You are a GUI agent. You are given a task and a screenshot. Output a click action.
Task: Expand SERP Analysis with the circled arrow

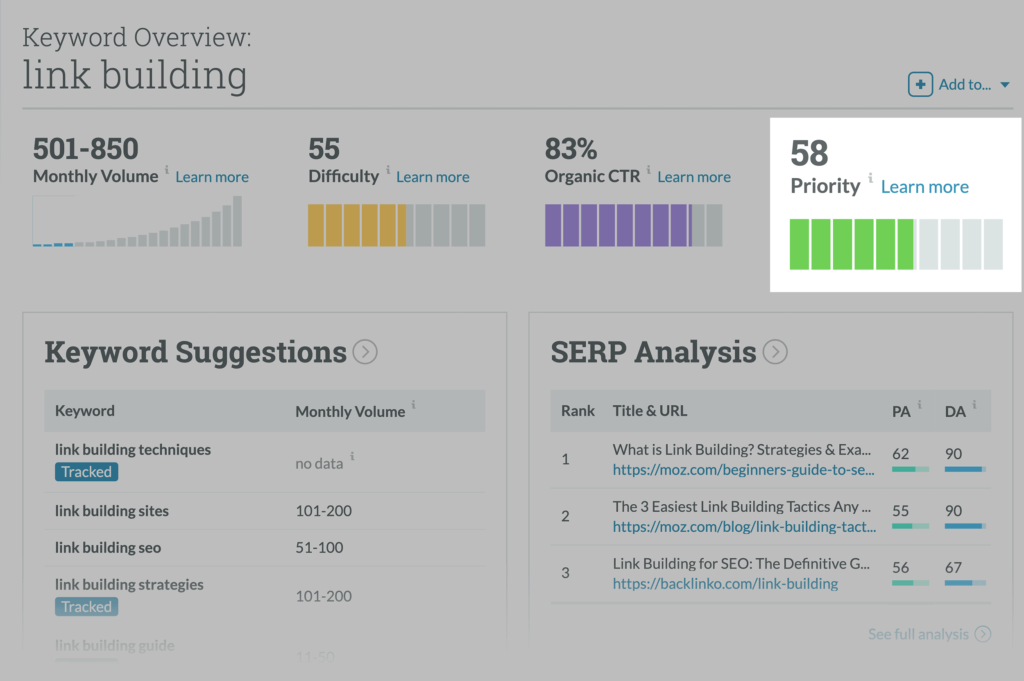(775, 352)
